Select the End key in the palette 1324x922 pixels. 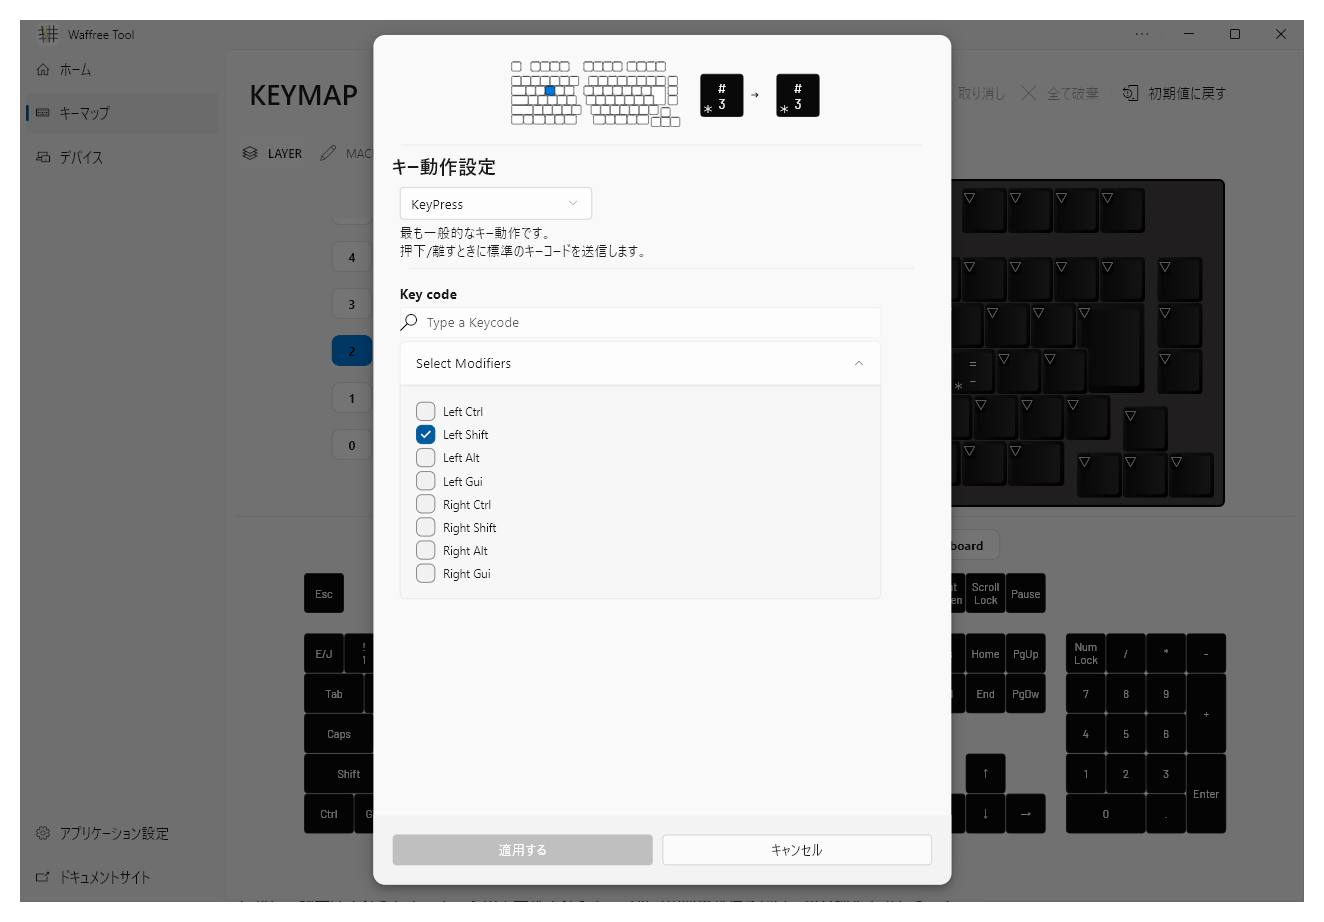pyautogui.click(x=985, y=694)
